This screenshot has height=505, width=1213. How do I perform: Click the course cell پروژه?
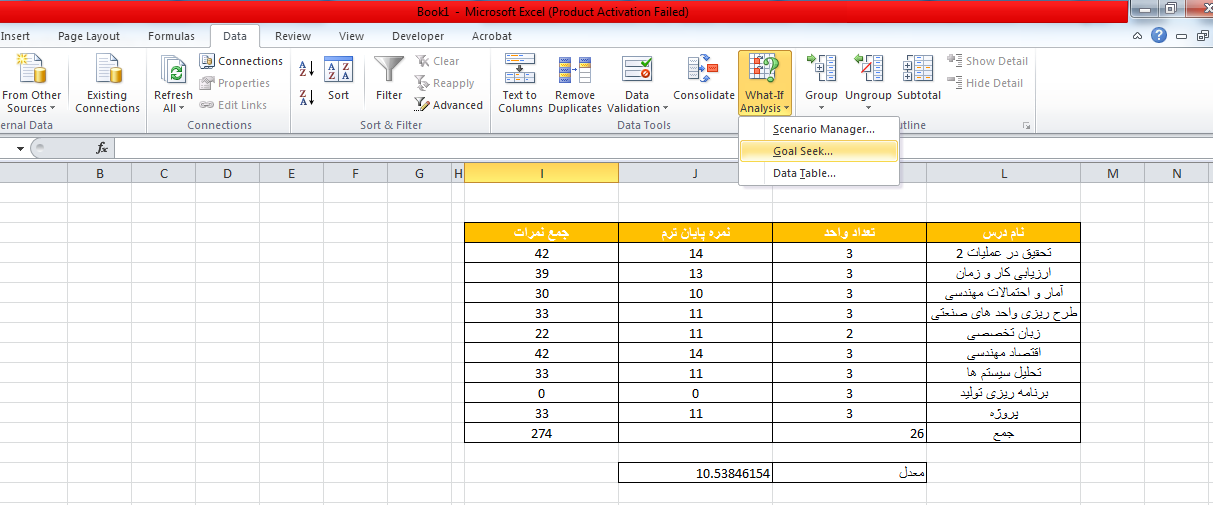1003,412
